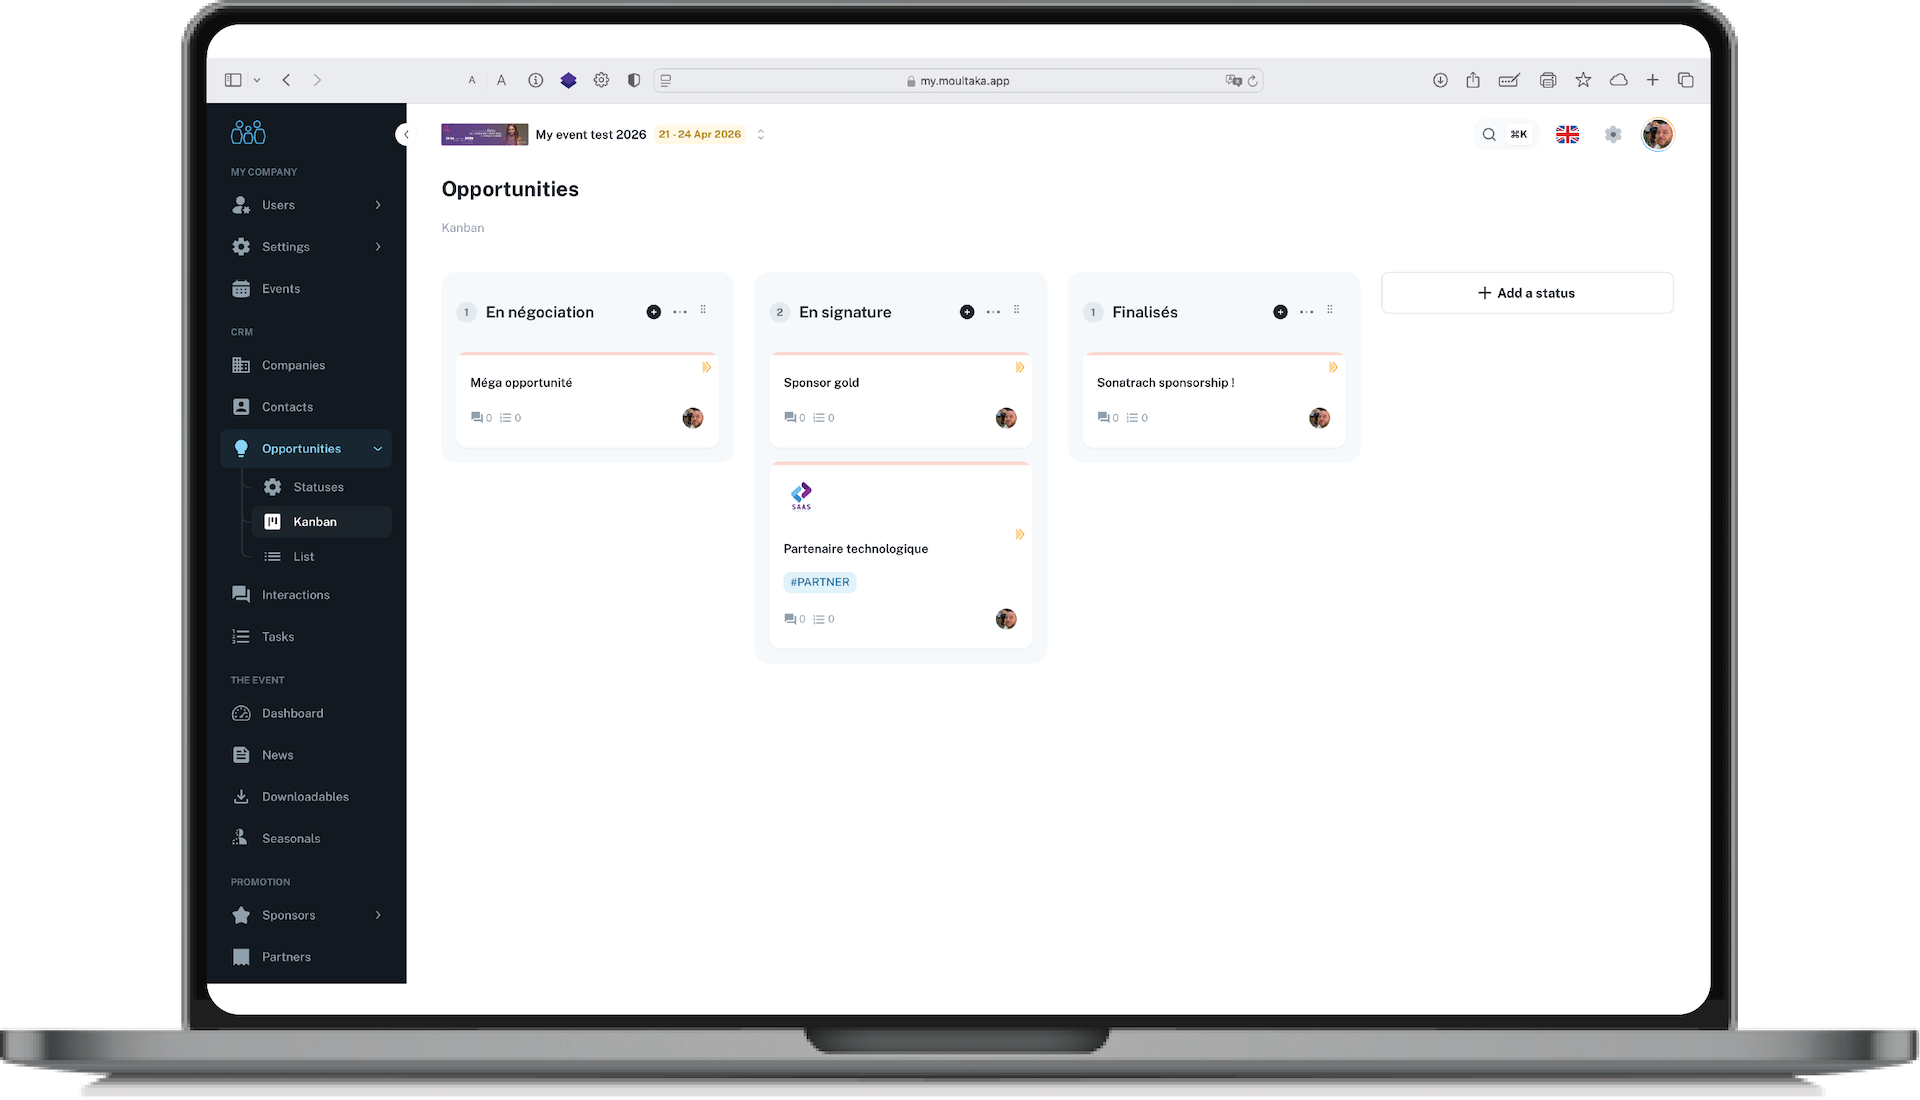The image size is (1920, 1100).
Task: Click priority arrow on Partenaire technologique card
Action: pyautogui.click(x=1019, y=535)
